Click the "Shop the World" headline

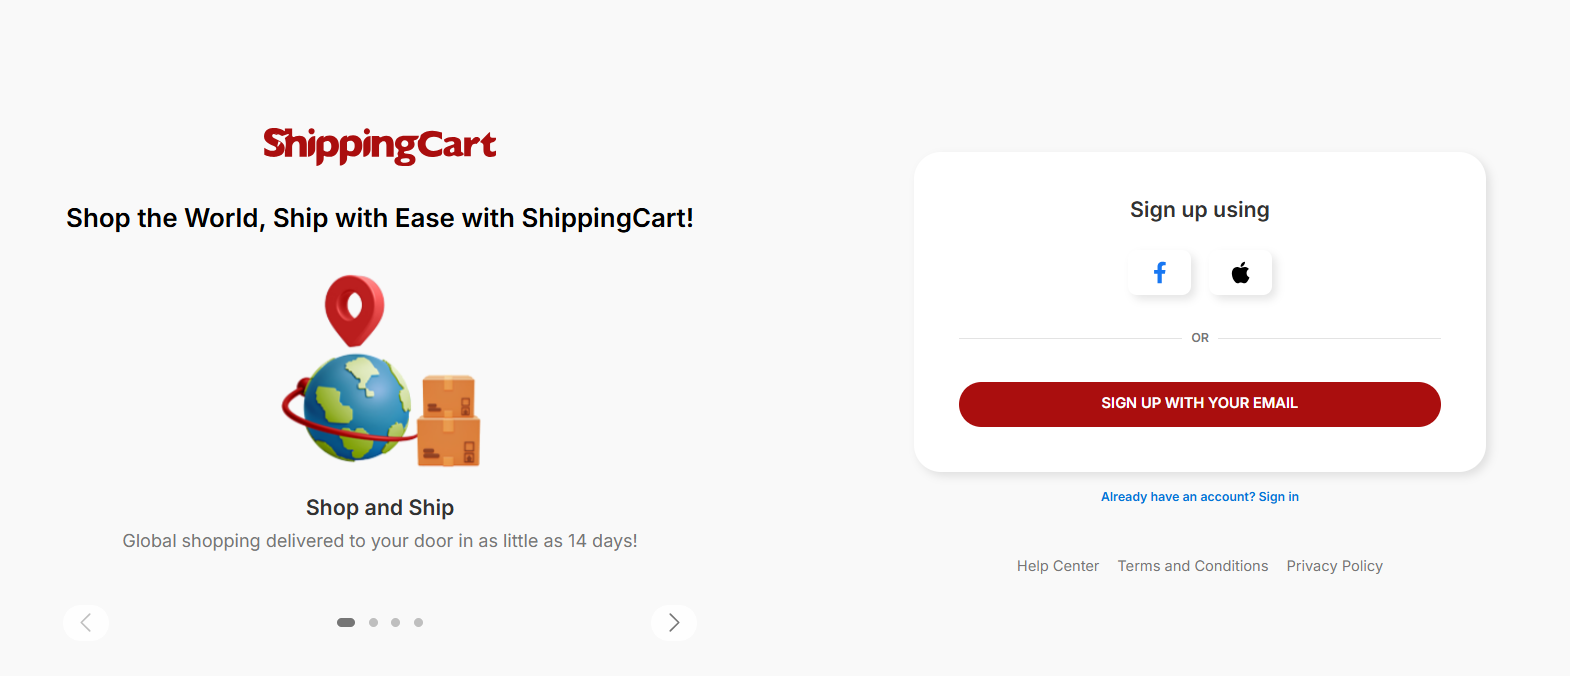[380, 218]
